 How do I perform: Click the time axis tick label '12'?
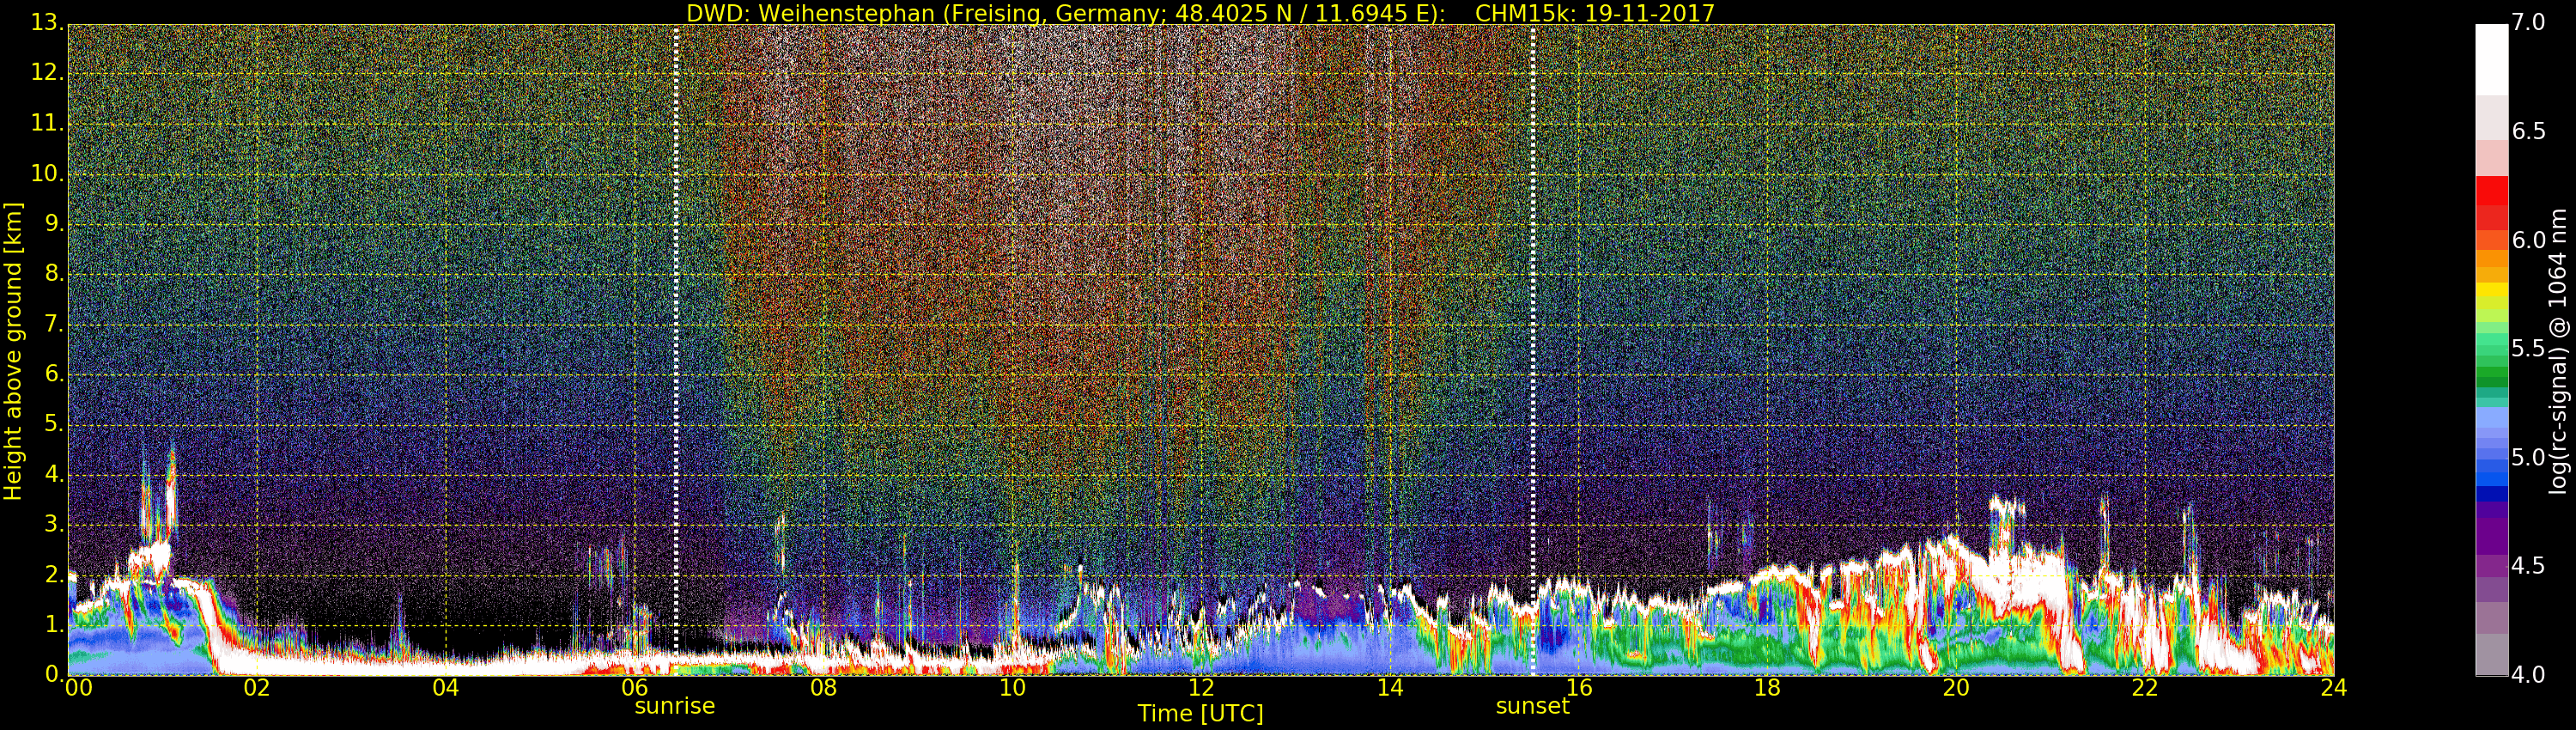1201,688
